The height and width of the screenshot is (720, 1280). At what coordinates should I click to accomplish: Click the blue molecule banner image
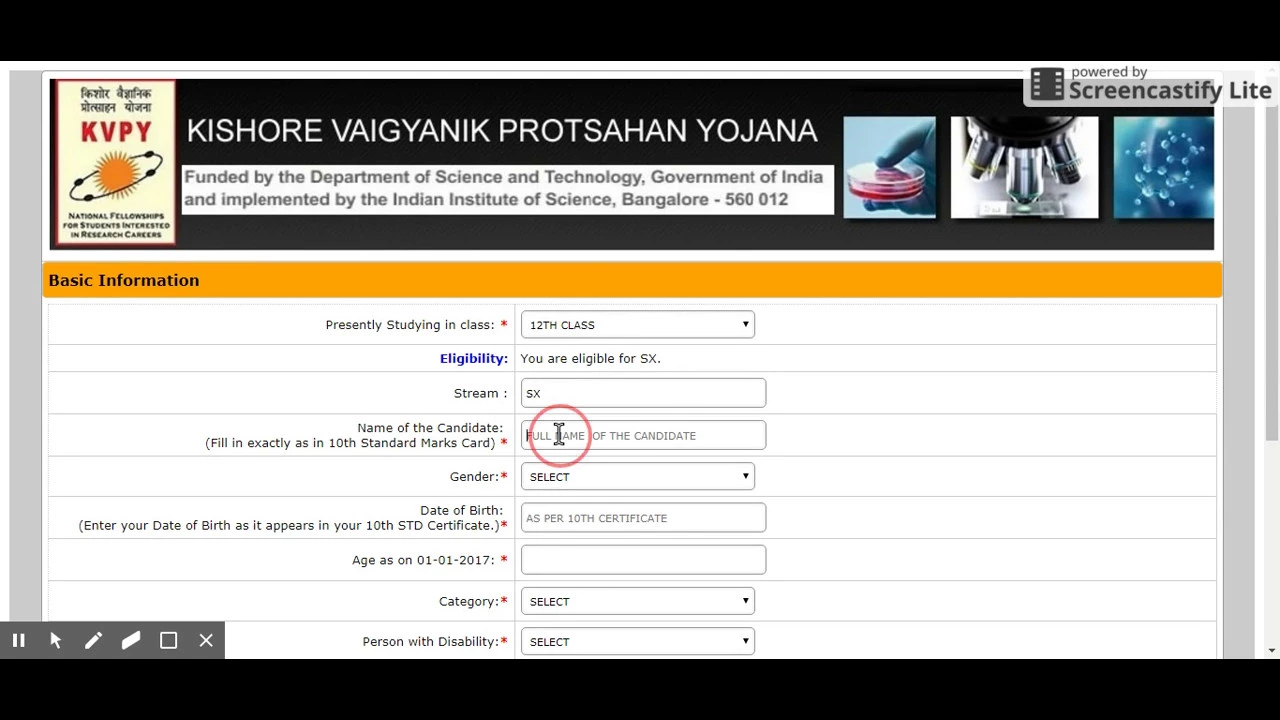point(1163,167)
